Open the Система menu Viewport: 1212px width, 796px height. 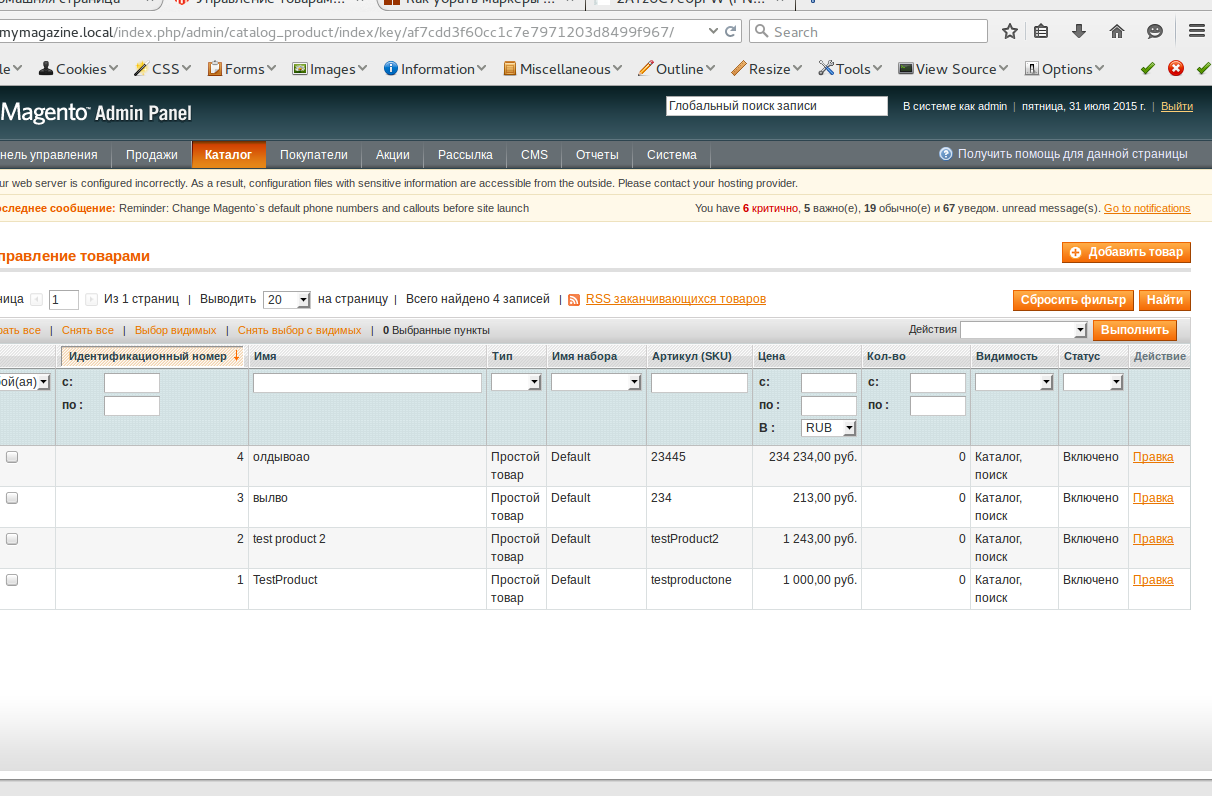pyautogui.click(x=672, y=155)
